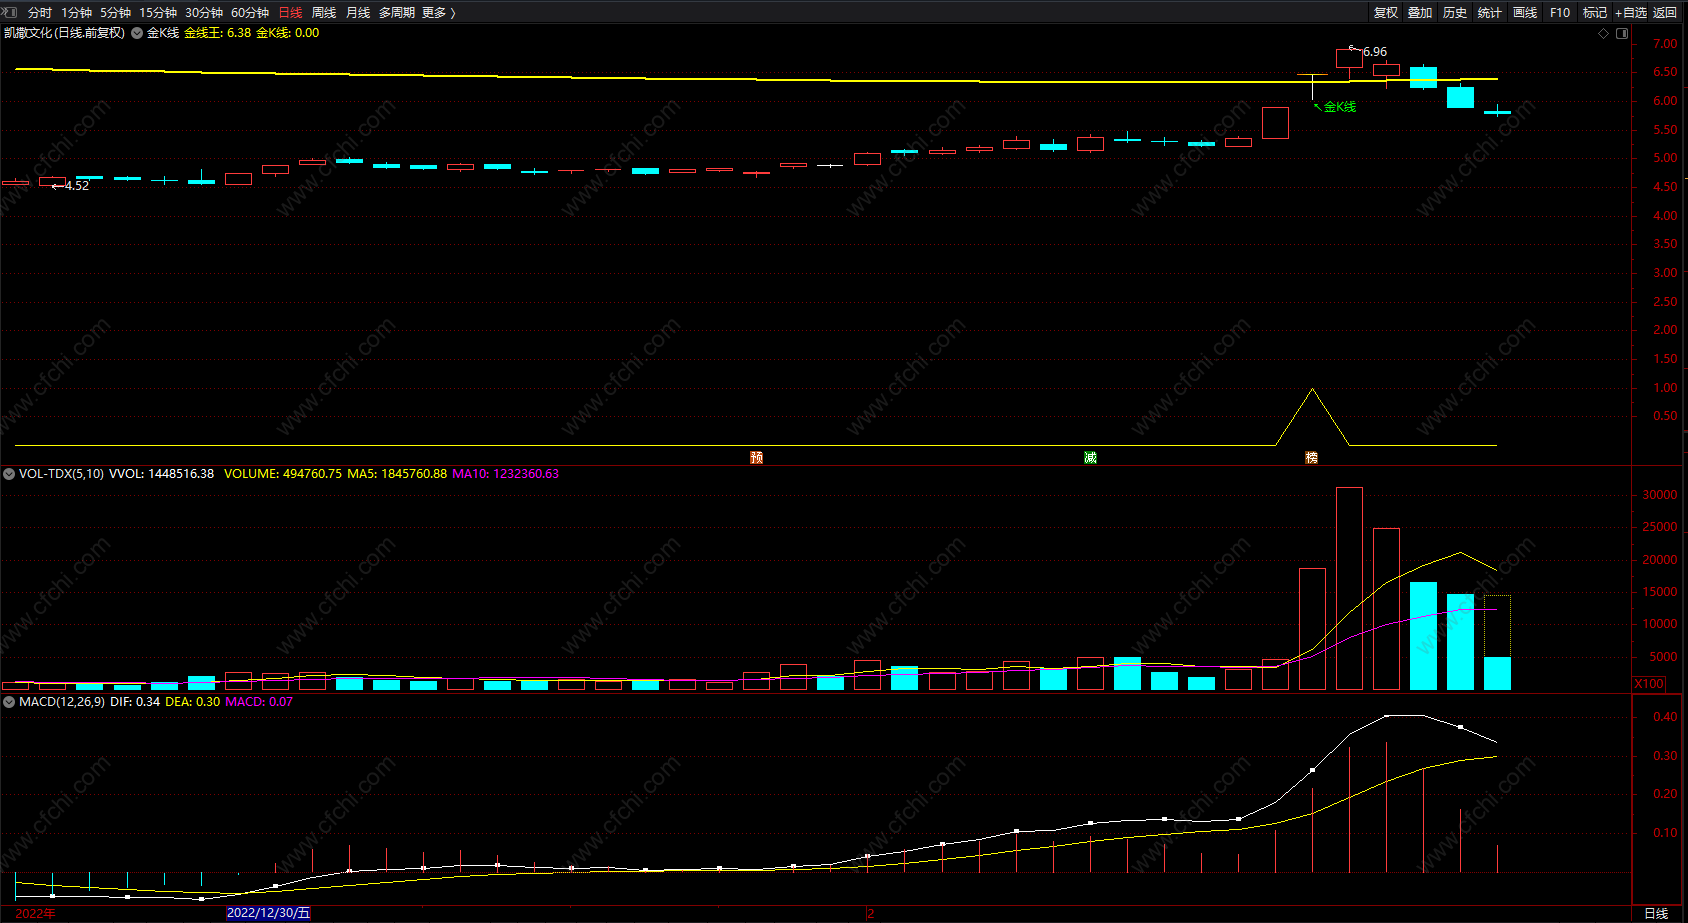Click the tallest red volume bar
Image resolution: width=1688 pixels, height=923 pixels.
[1349, 588]
